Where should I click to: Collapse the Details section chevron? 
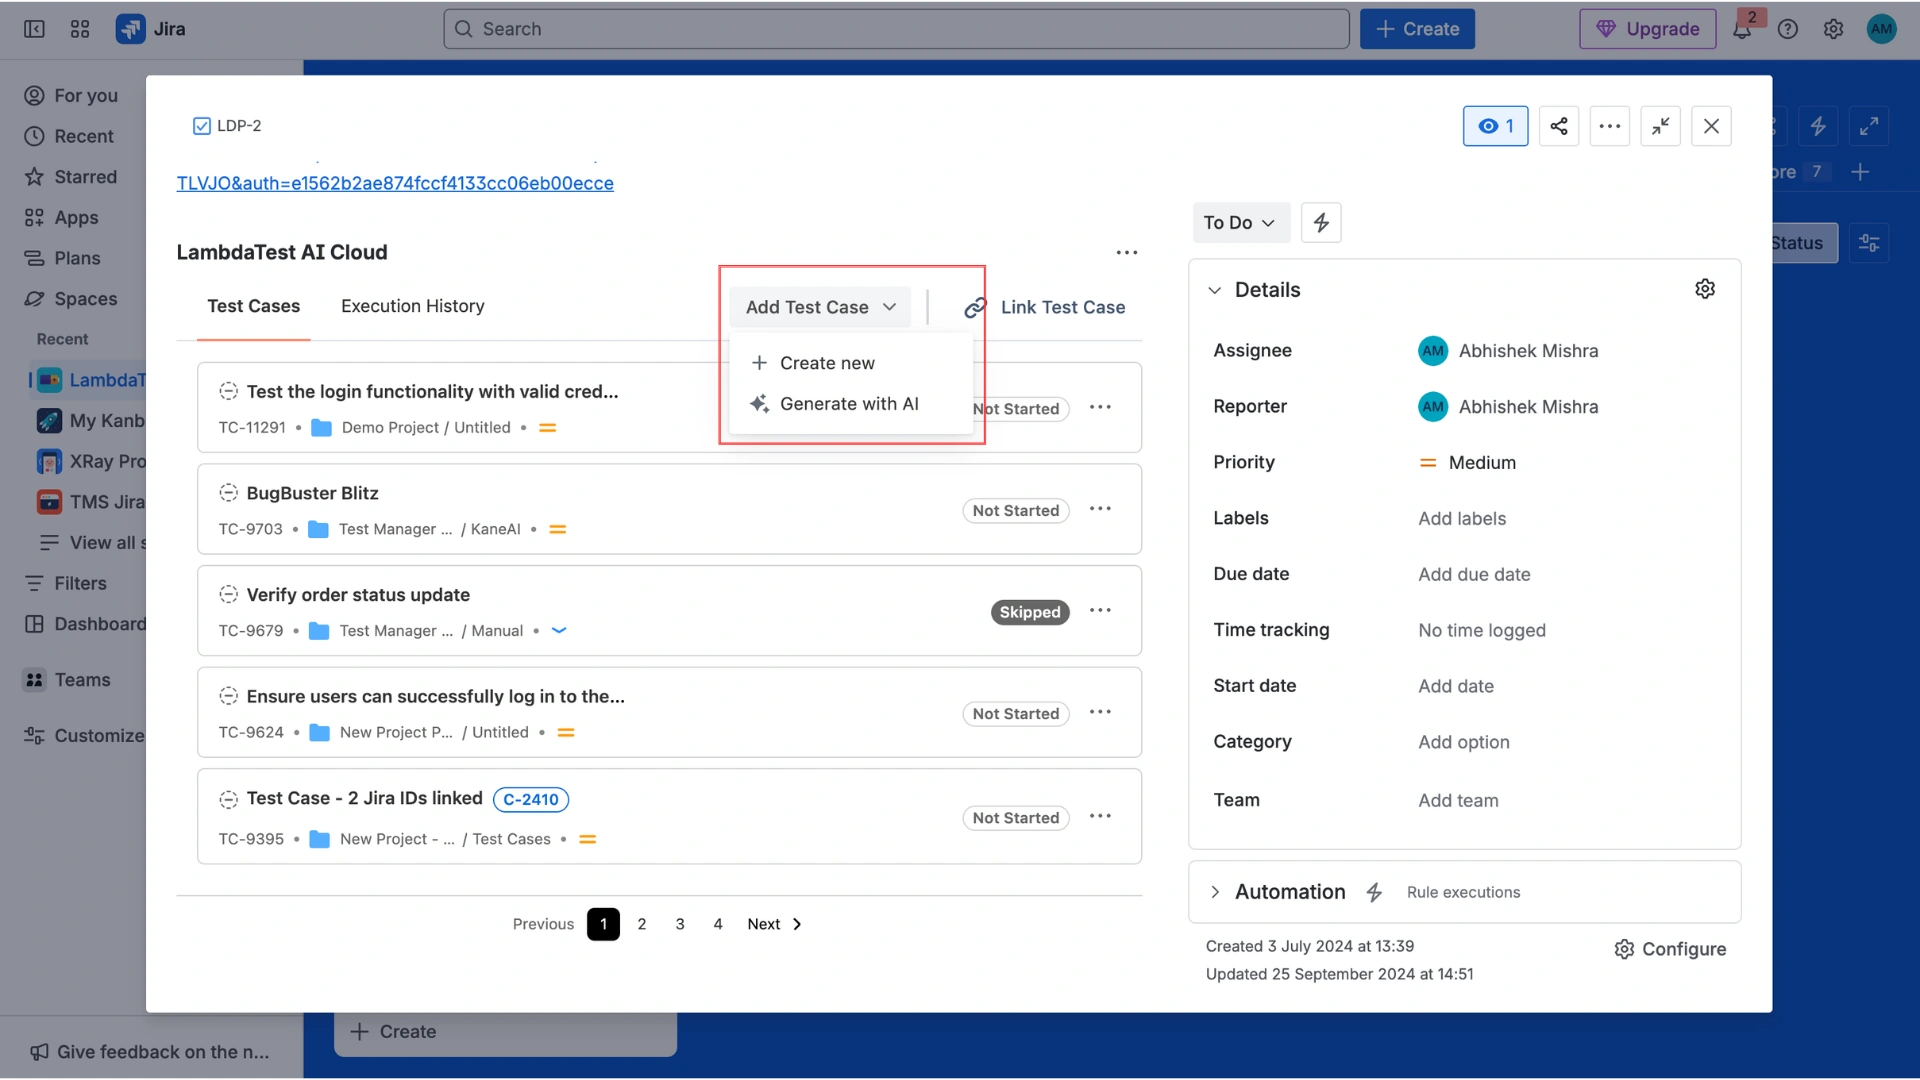[x=1214, y=290]
